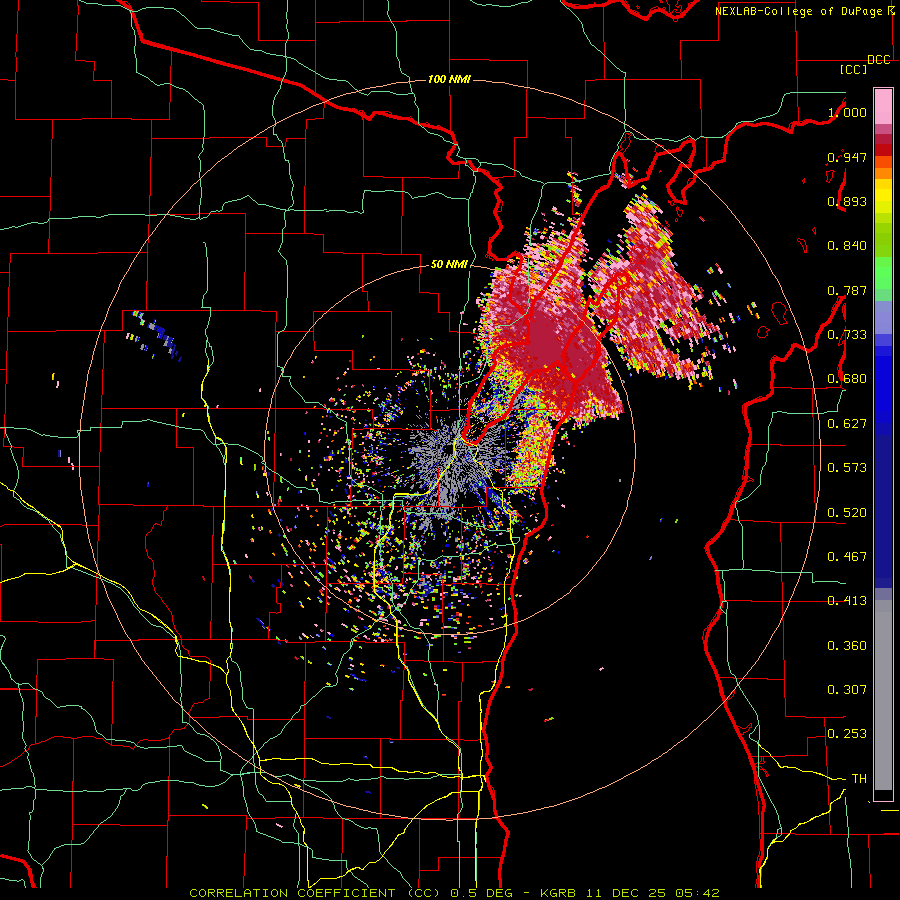Click the 0.307 legend value
Viewport: 900px width, 900px height.
click(x=847, y=690)
